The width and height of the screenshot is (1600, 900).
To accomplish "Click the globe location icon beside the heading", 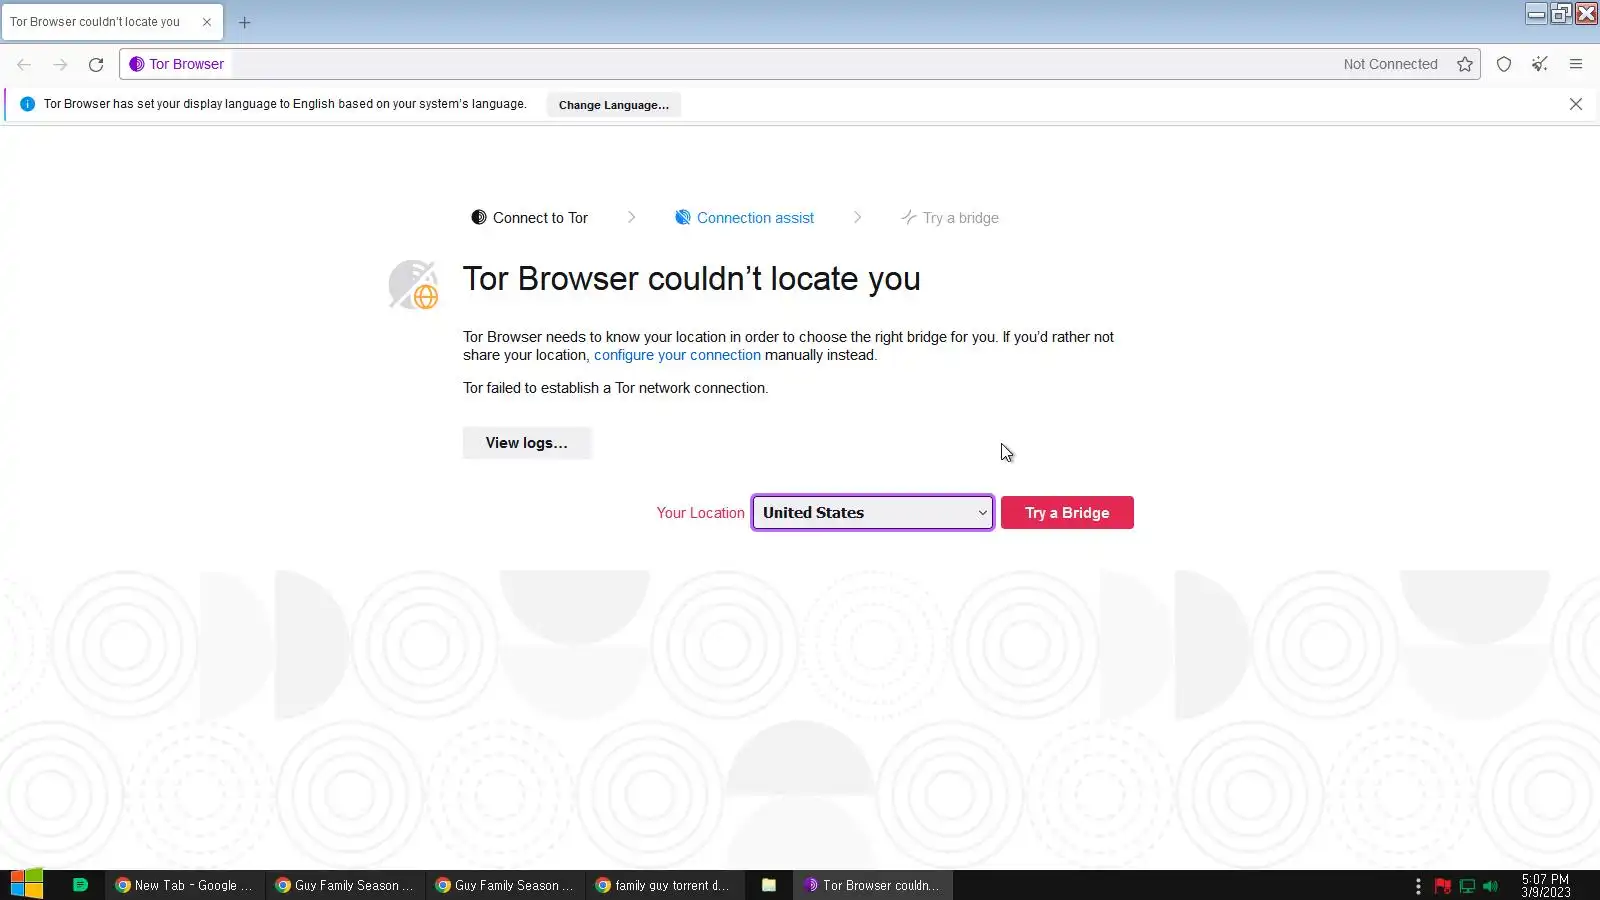I will (413, 285).
